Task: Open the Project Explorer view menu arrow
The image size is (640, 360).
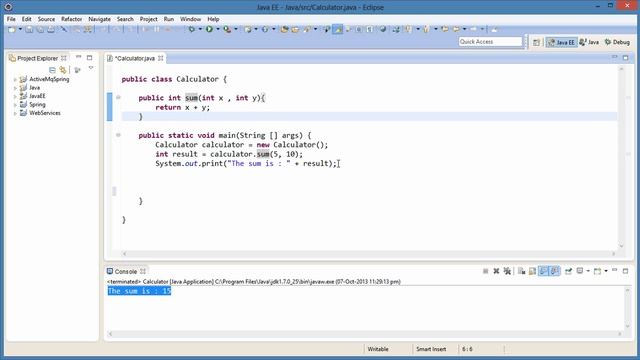Action: click(x=91, y=68)
